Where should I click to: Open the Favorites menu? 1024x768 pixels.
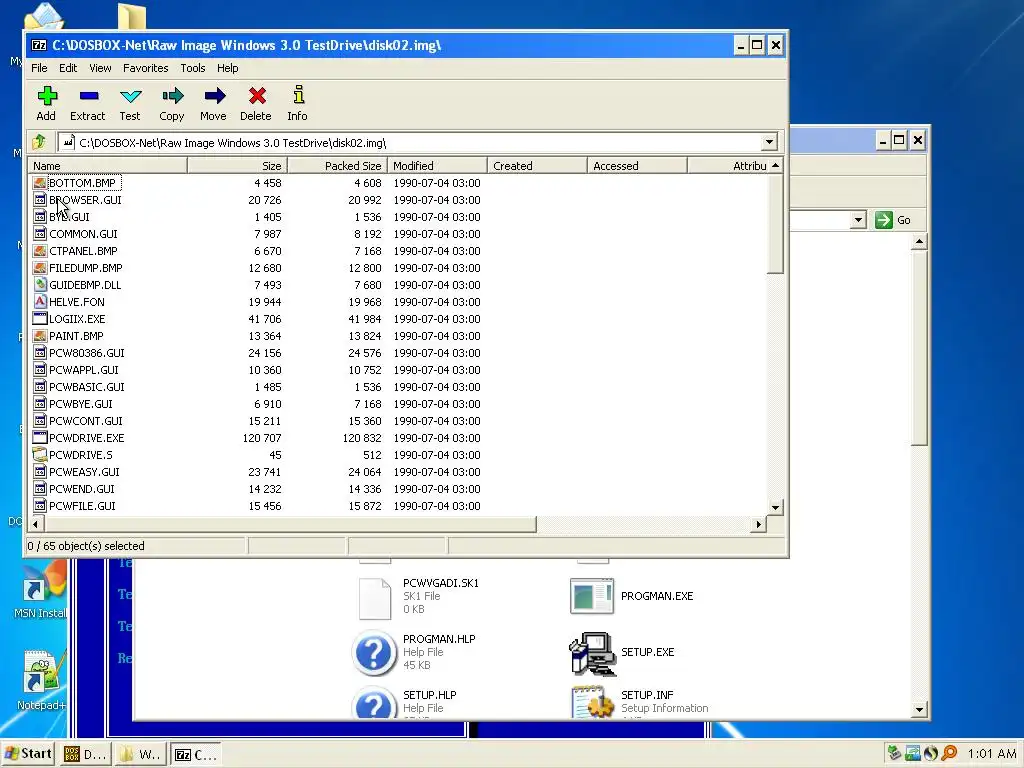[146, 68]
